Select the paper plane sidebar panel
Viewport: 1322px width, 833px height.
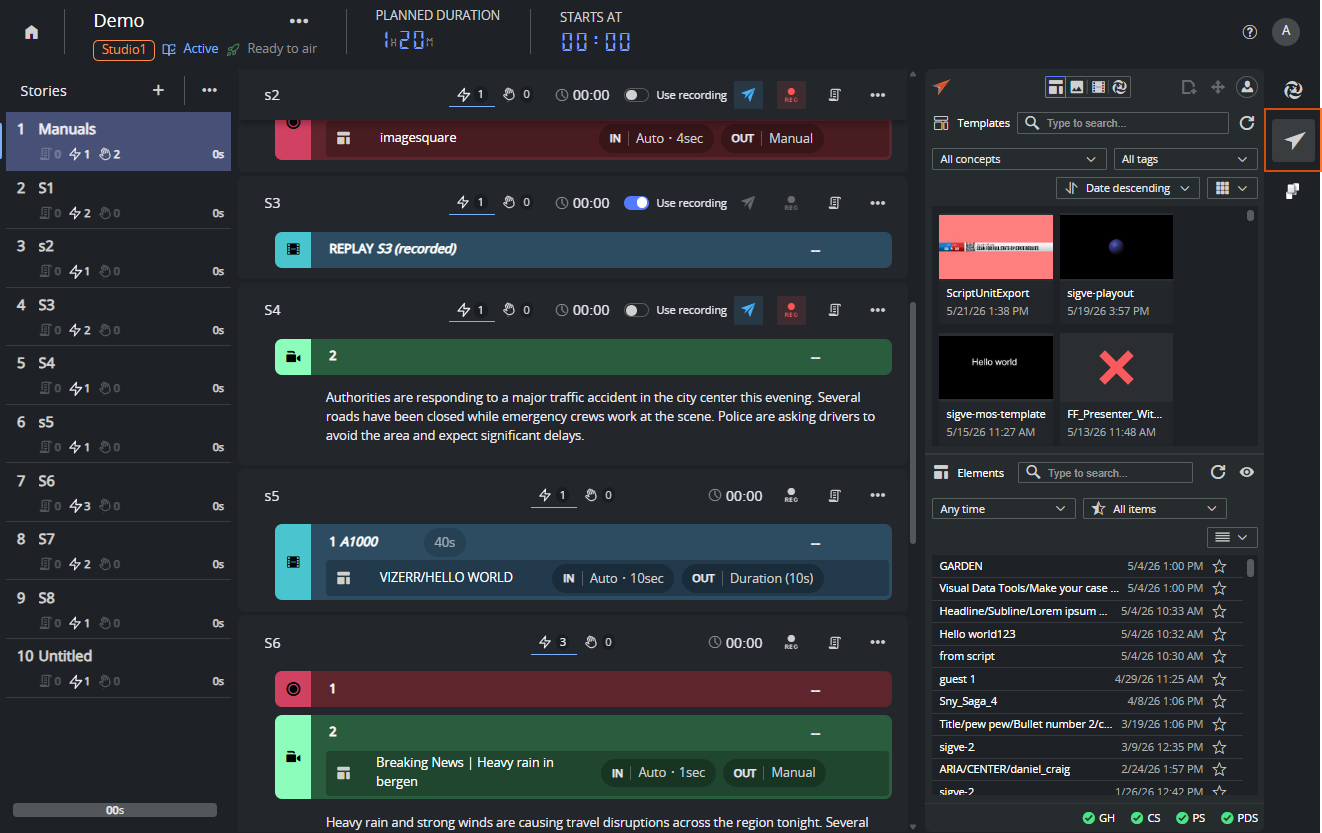click(x=1294, y=141)
